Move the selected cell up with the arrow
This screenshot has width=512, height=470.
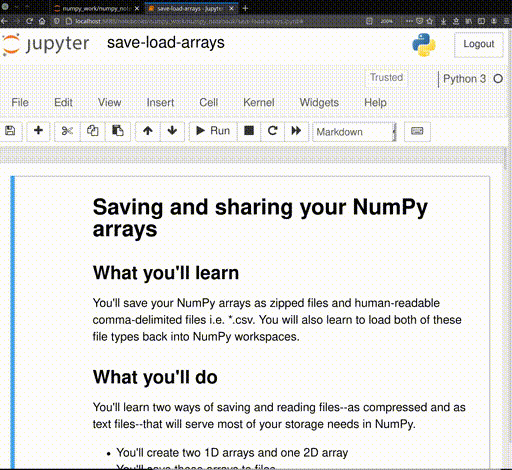pos(148,131)
